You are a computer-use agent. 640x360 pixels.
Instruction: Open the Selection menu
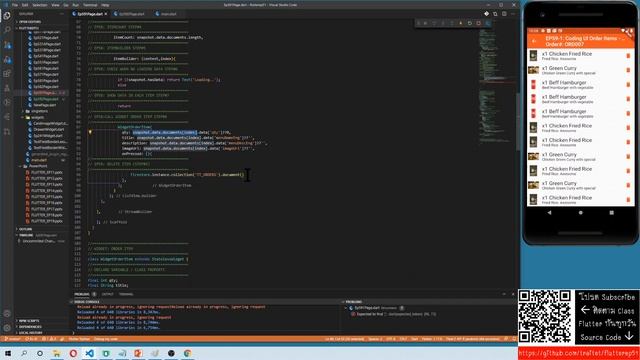pos(40,5)
